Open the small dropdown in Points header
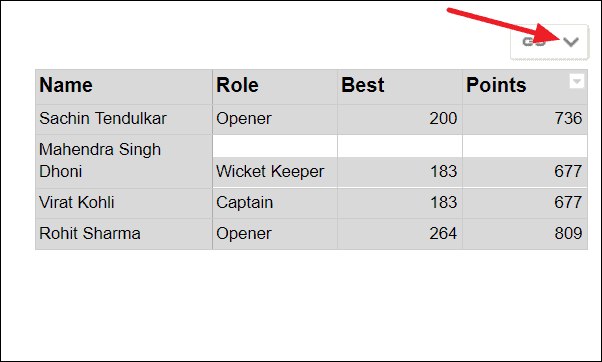This screenshot has width=602, height=362. pyautogui.click(x=576, y=81)
